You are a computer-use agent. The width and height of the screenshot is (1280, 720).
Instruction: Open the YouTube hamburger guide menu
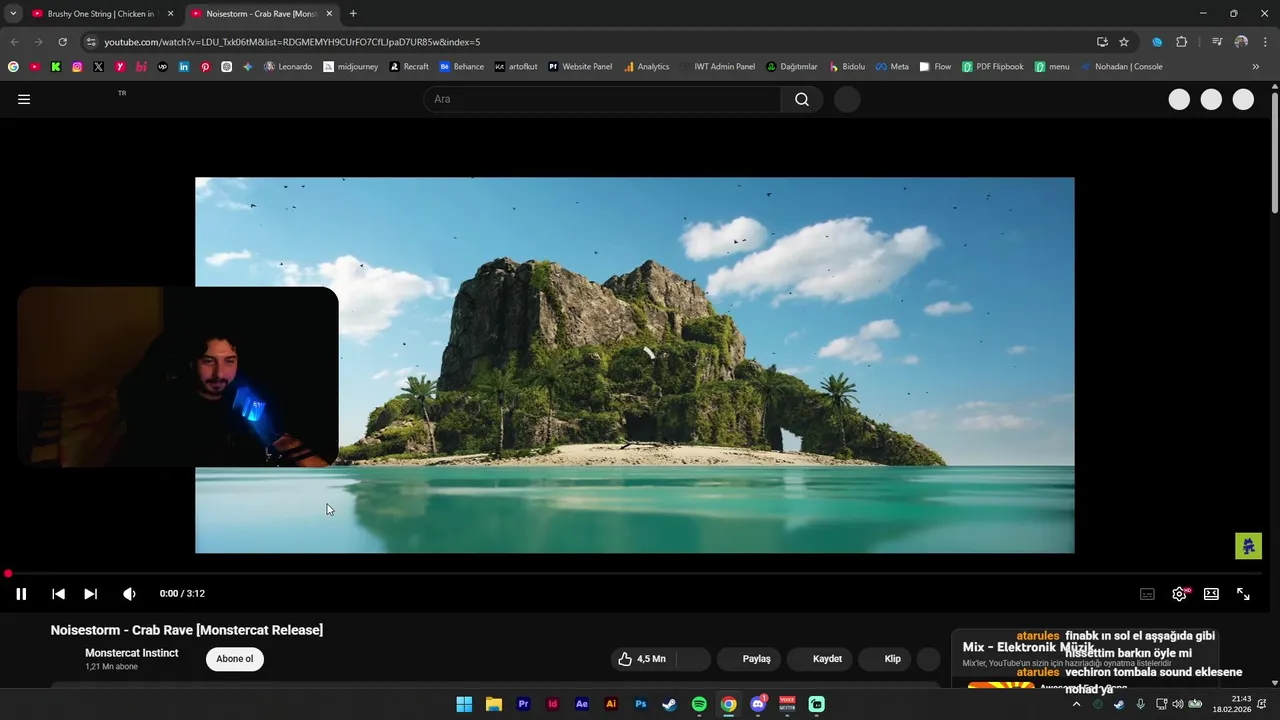tap(24, 99)
